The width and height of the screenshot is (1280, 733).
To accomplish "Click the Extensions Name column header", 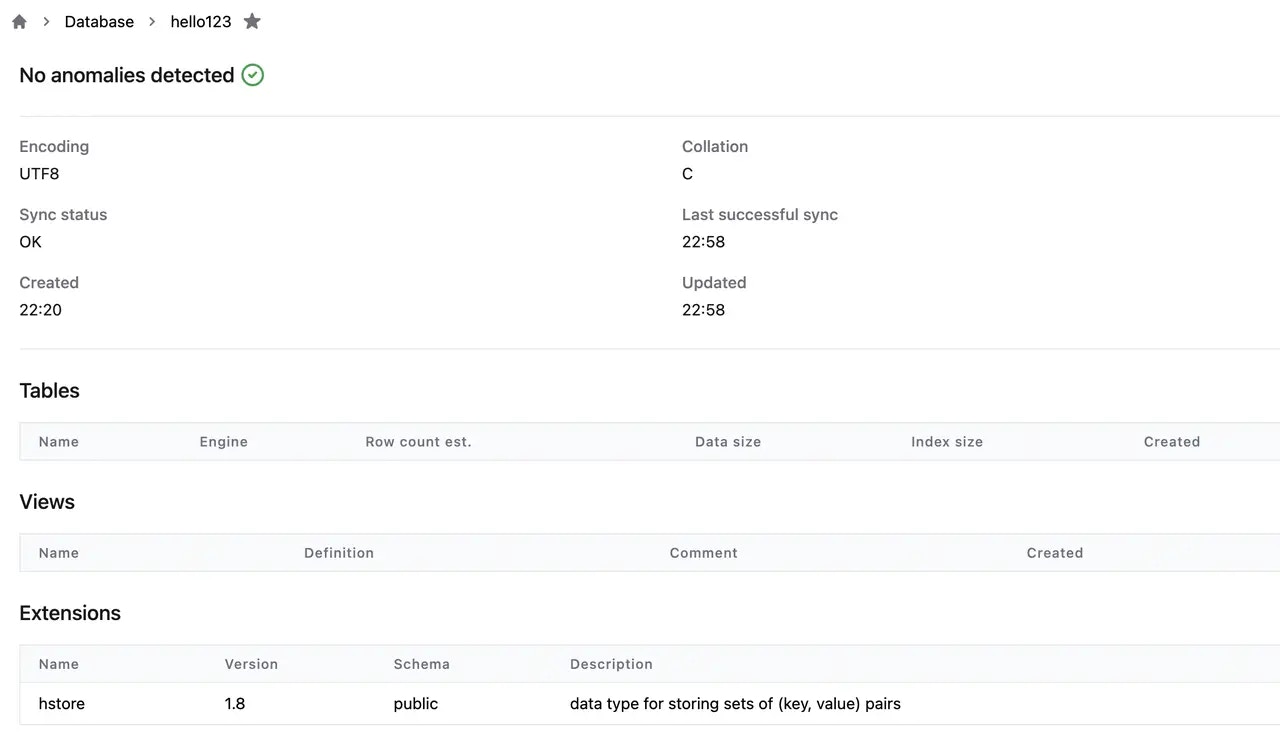I will 59,664.
